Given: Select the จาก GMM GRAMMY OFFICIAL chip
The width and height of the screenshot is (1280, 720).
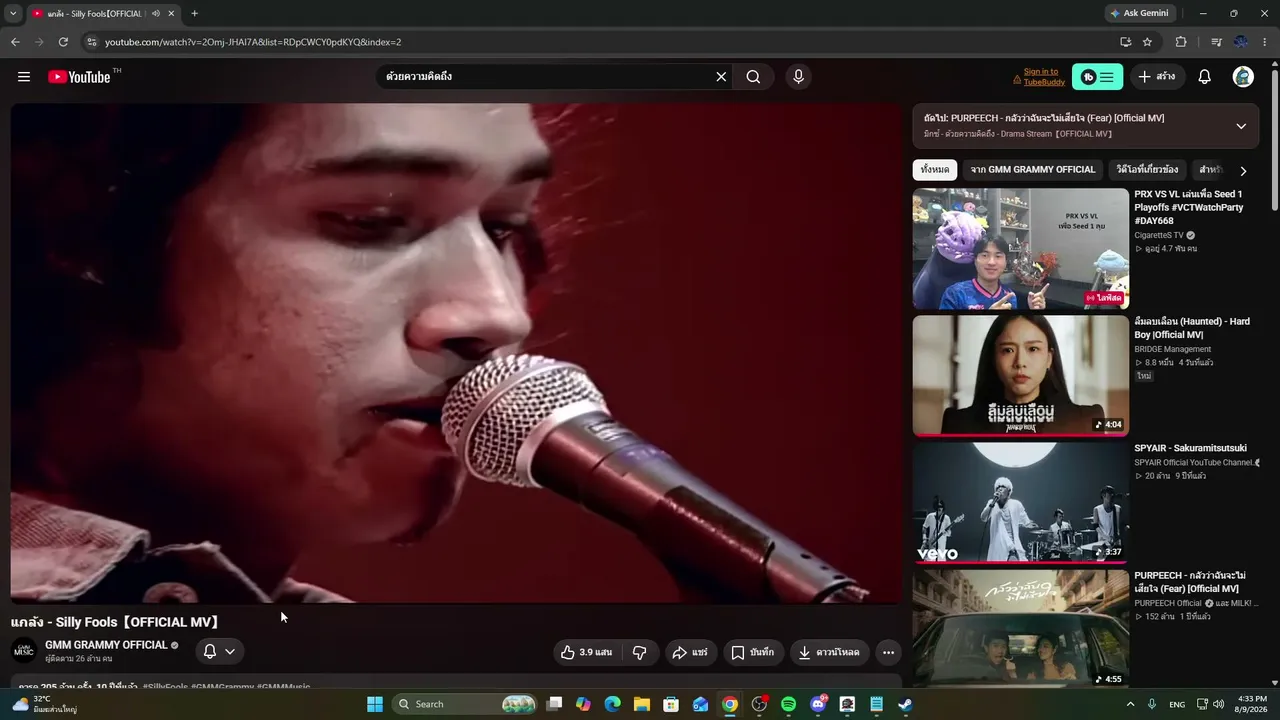Looking at the screenshot, I should click(x=1033, y=170).
